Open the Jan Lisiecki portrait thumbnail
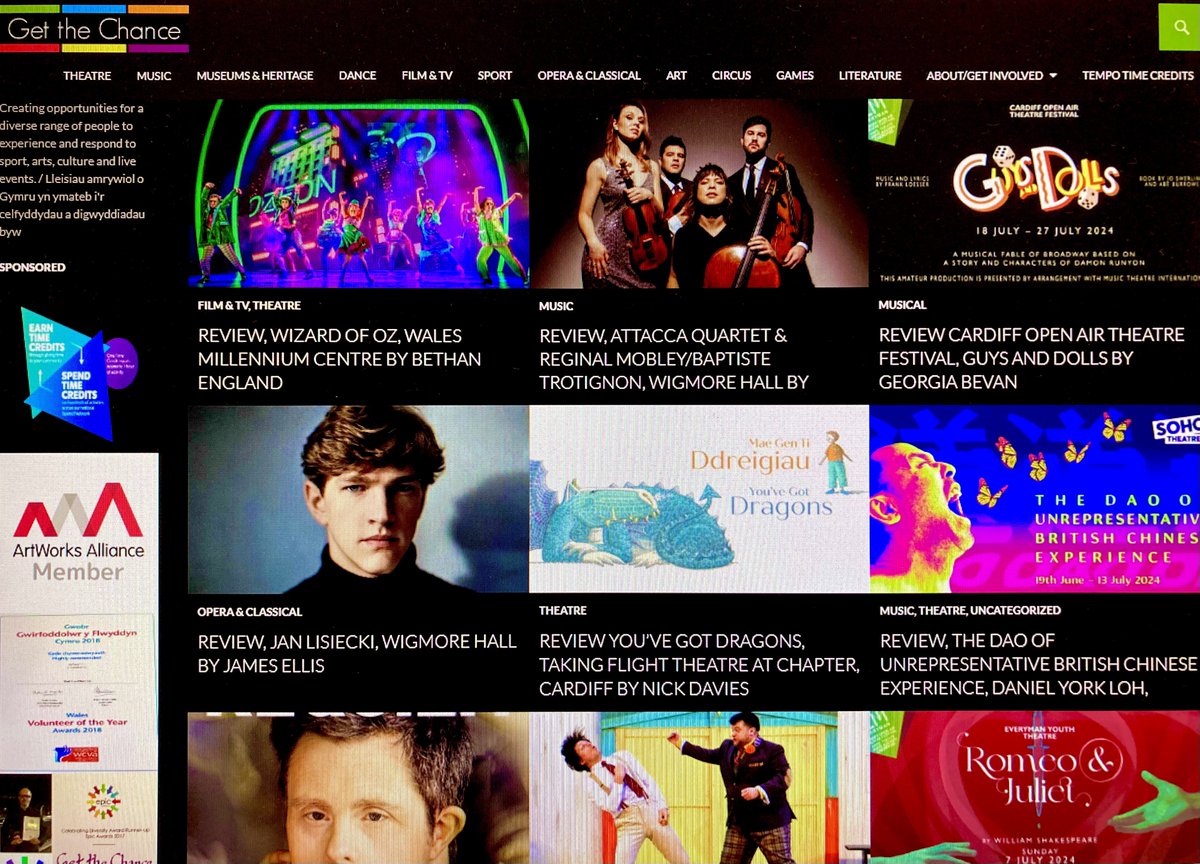 coord(358,499)
